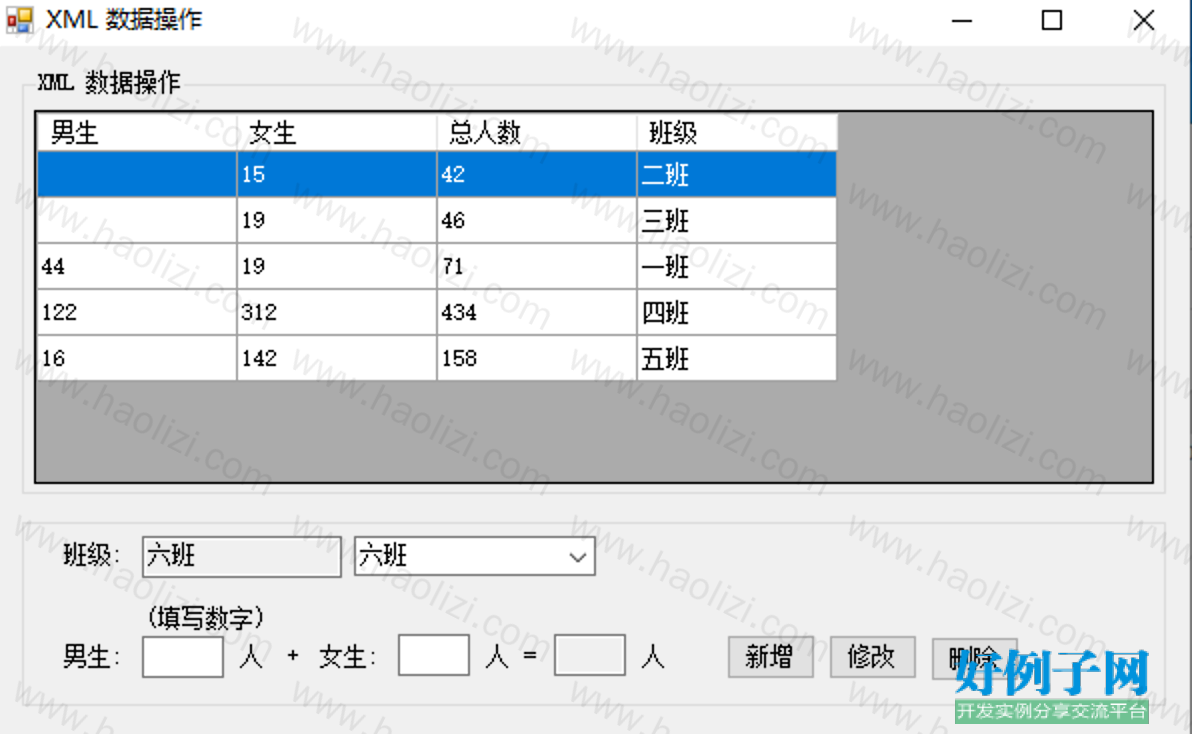The height and width of the screenshot is (734, 1192).
Task: Click the cell with value 16
Action: click(137, 358)
